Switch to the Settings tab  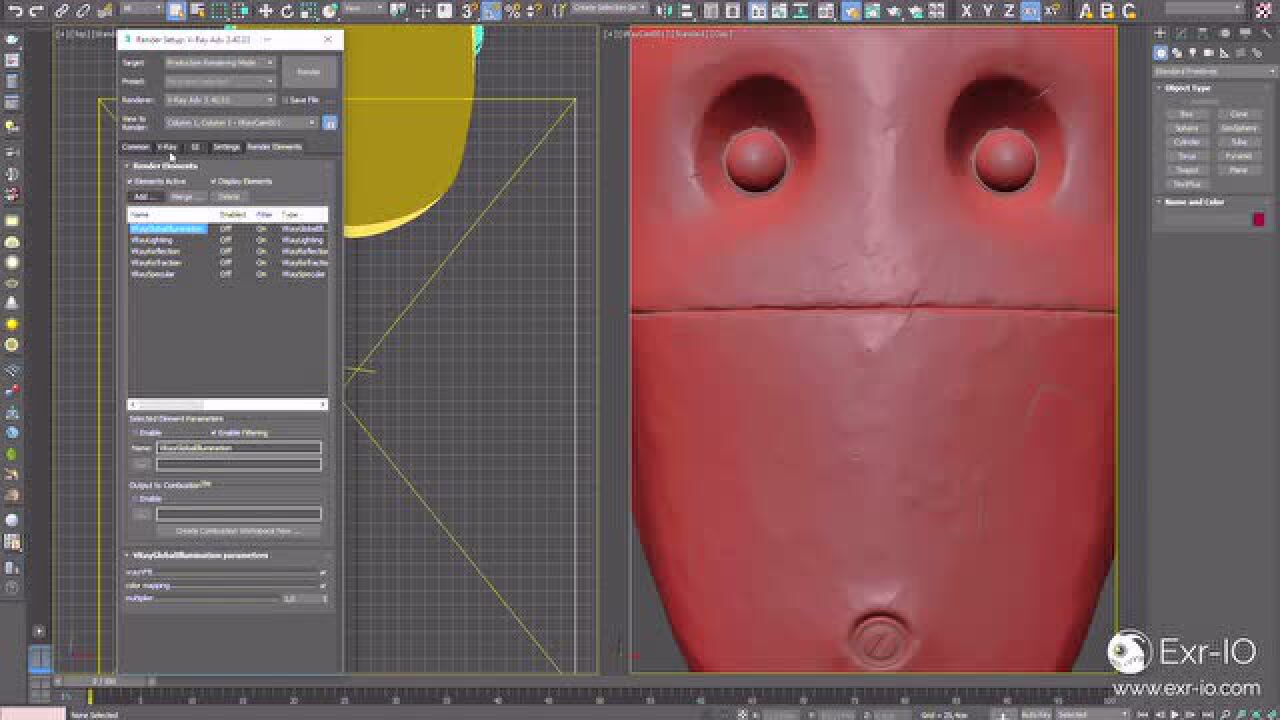[x=226, y=147]
